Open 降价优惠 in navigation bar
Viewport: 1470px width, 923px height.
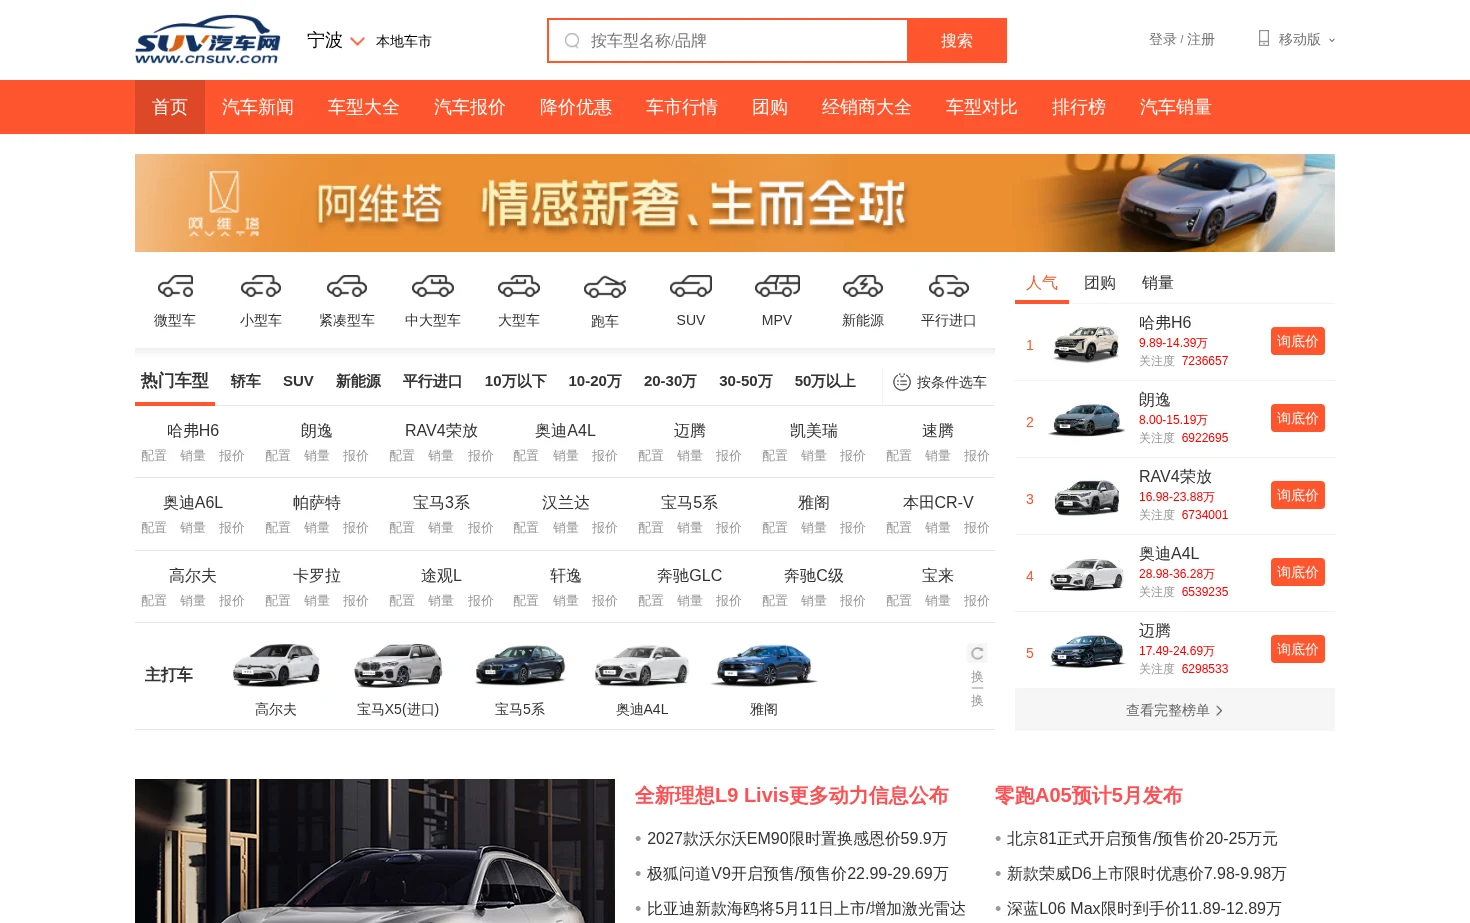click(576, 107)
